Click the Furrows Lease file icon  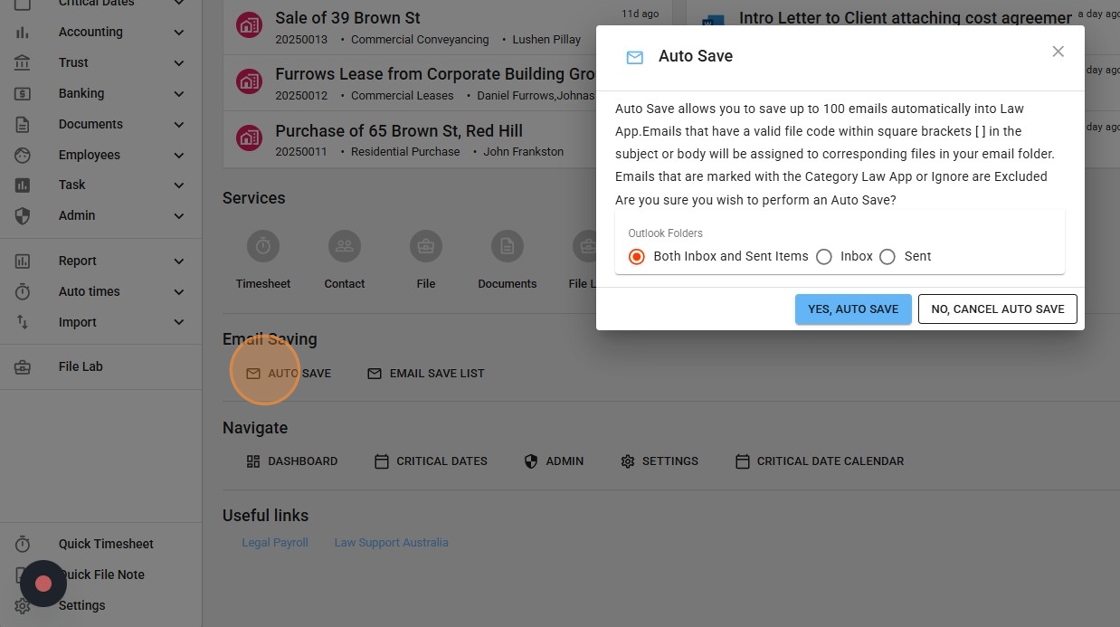click(x=249, y=82)
